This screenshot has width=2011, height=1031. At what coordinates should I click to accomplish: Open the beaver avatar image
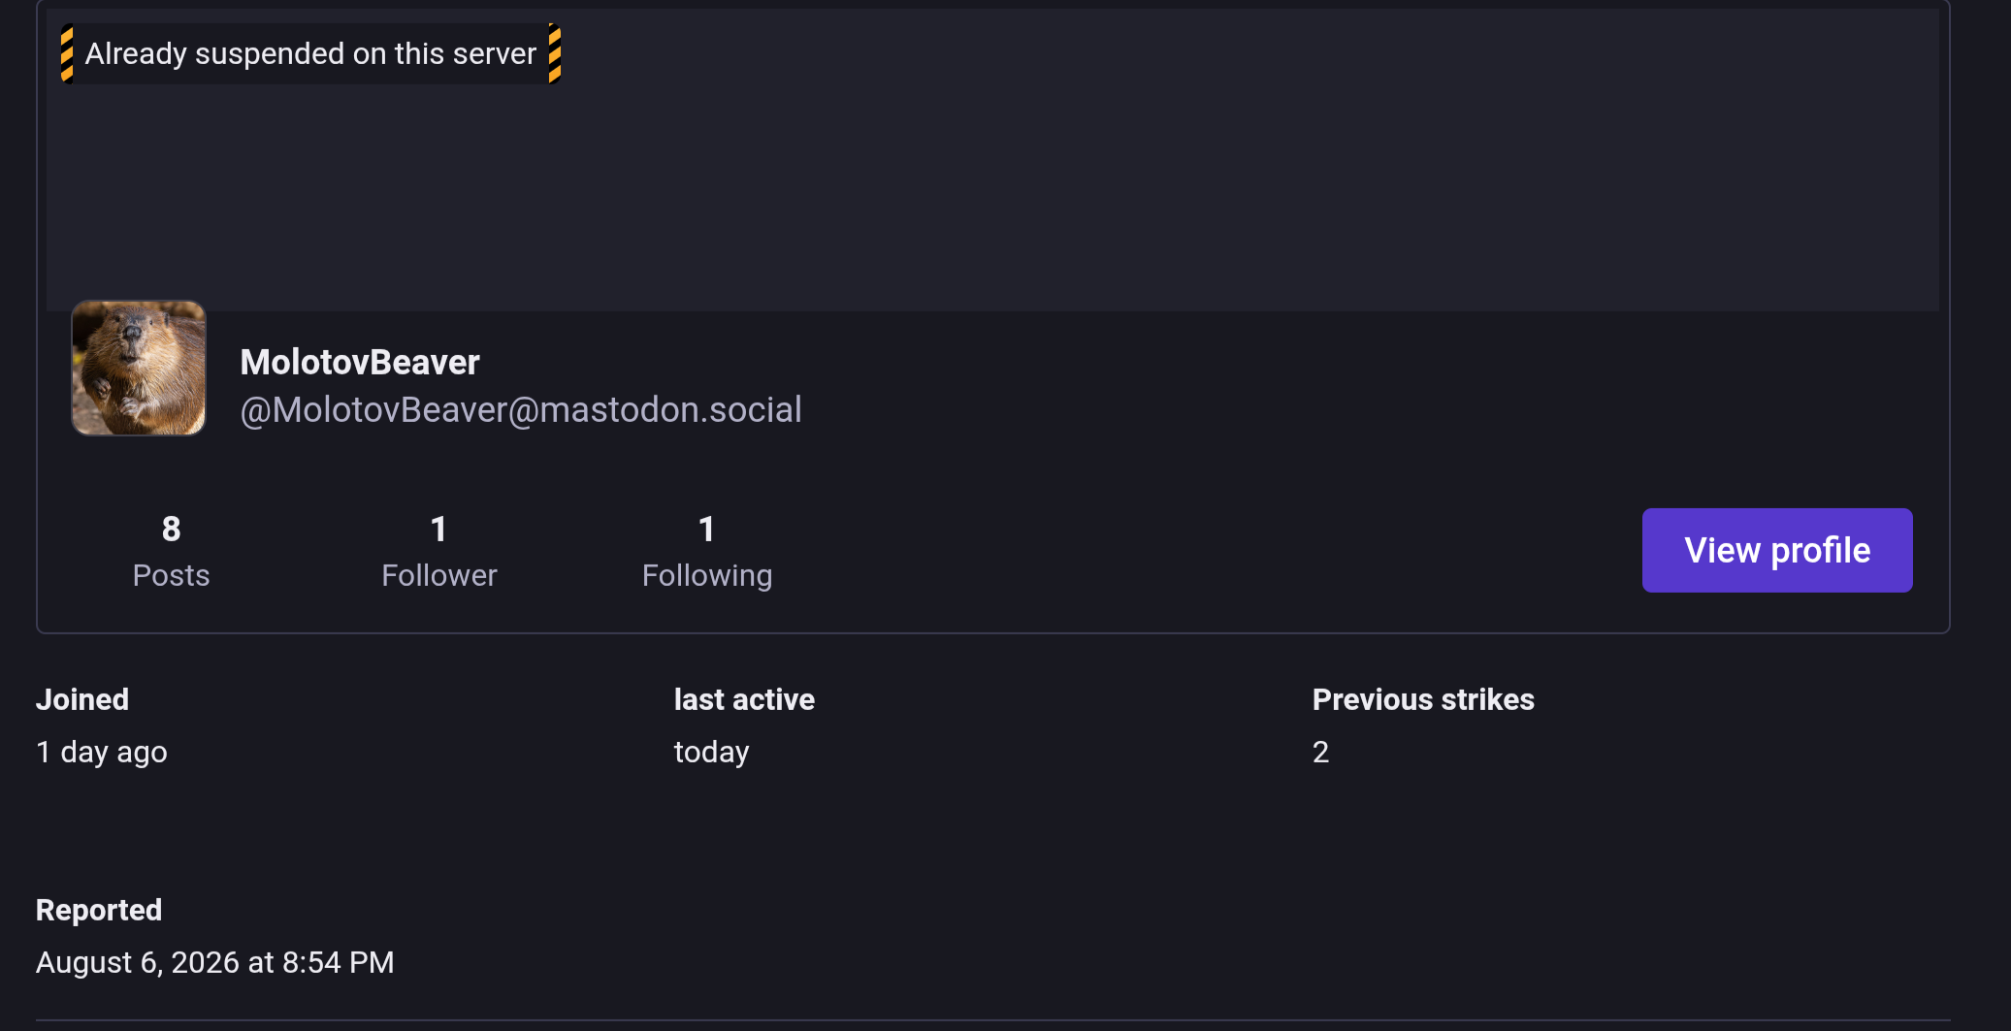click(x=139, y=368)
